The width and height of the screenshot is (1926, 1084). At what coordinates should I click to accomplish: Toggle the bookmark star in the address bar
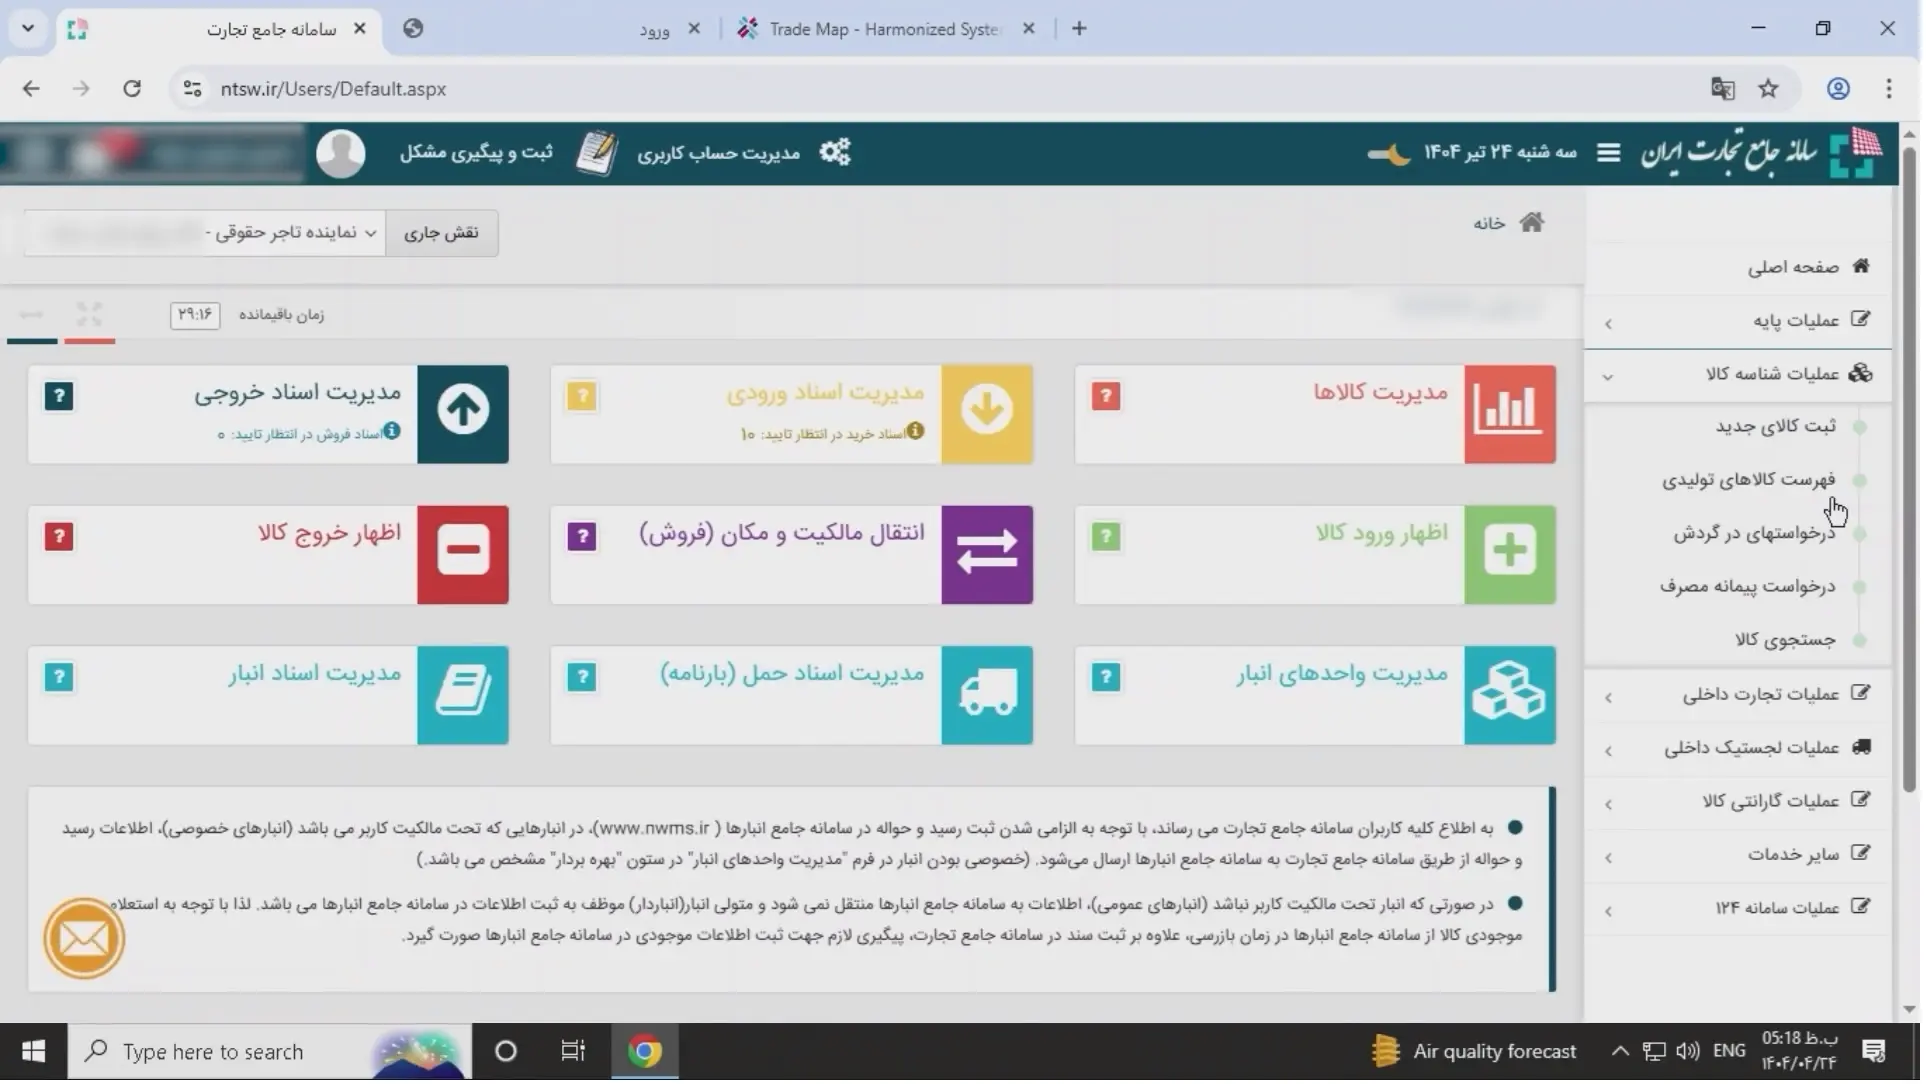1768,89
